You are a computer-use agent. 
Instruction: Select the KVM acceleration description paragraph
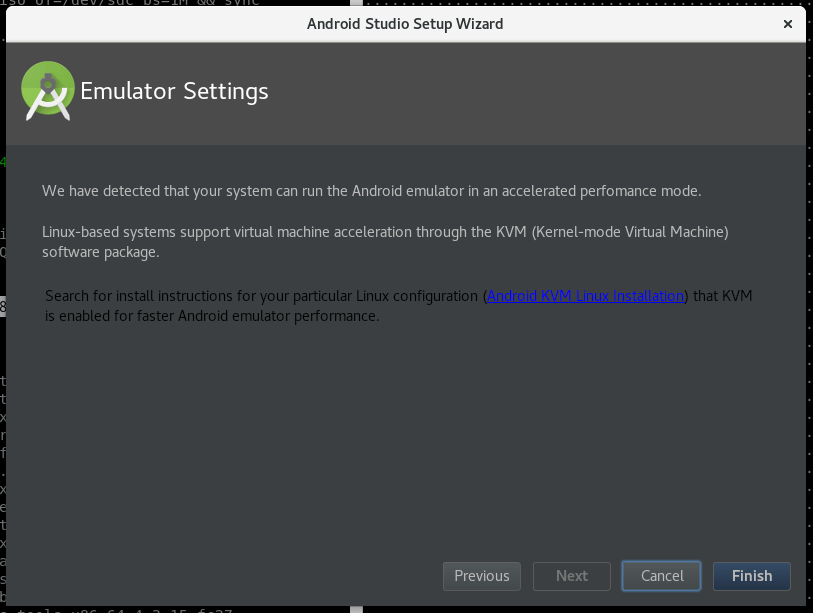point(386,241)
